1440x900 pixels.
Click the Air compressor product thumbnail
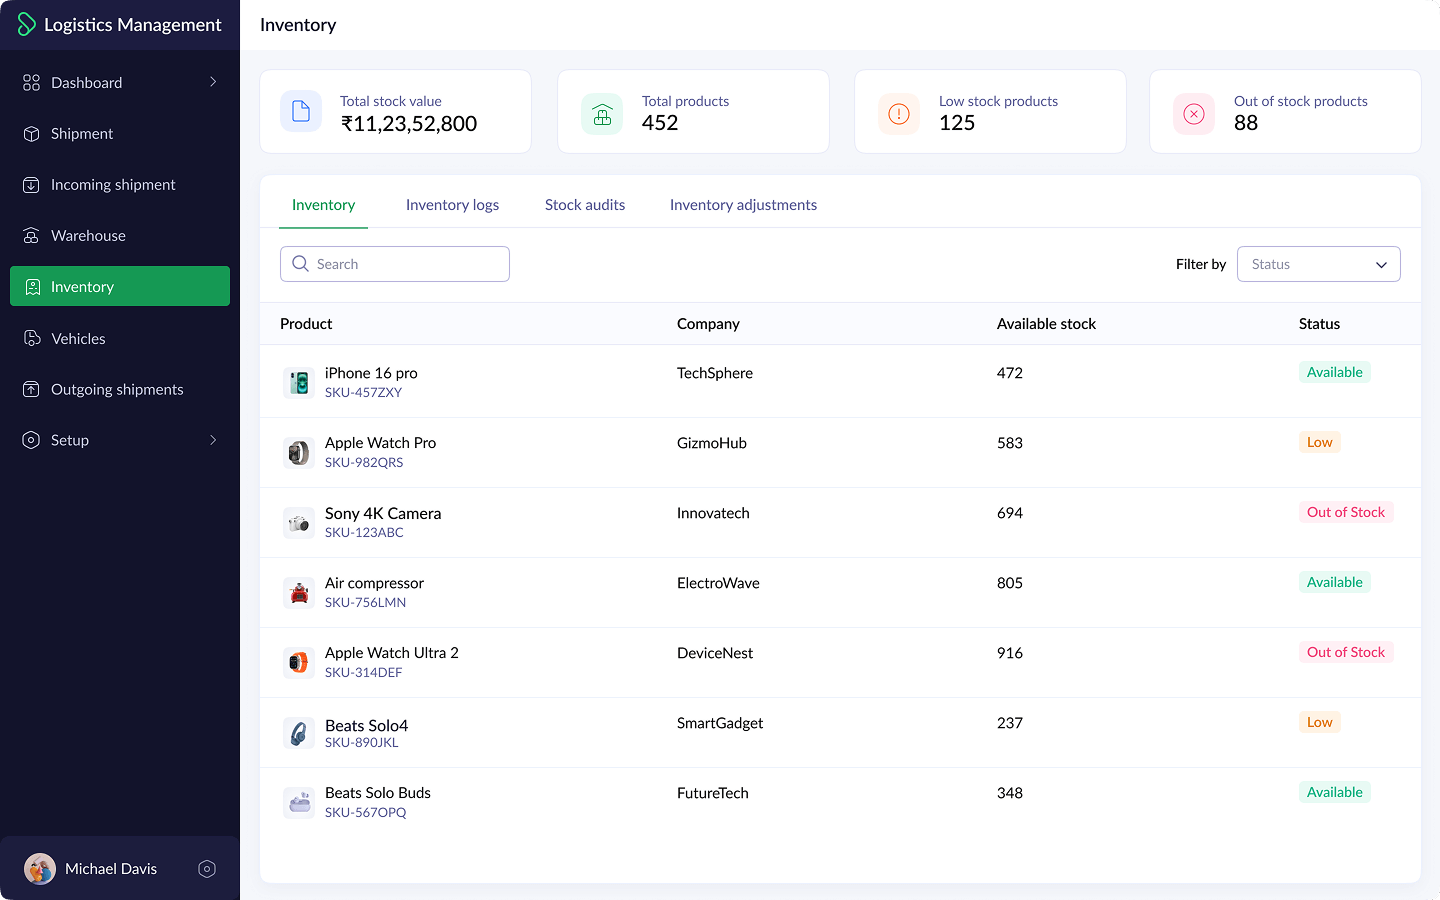tap(299, 592)
